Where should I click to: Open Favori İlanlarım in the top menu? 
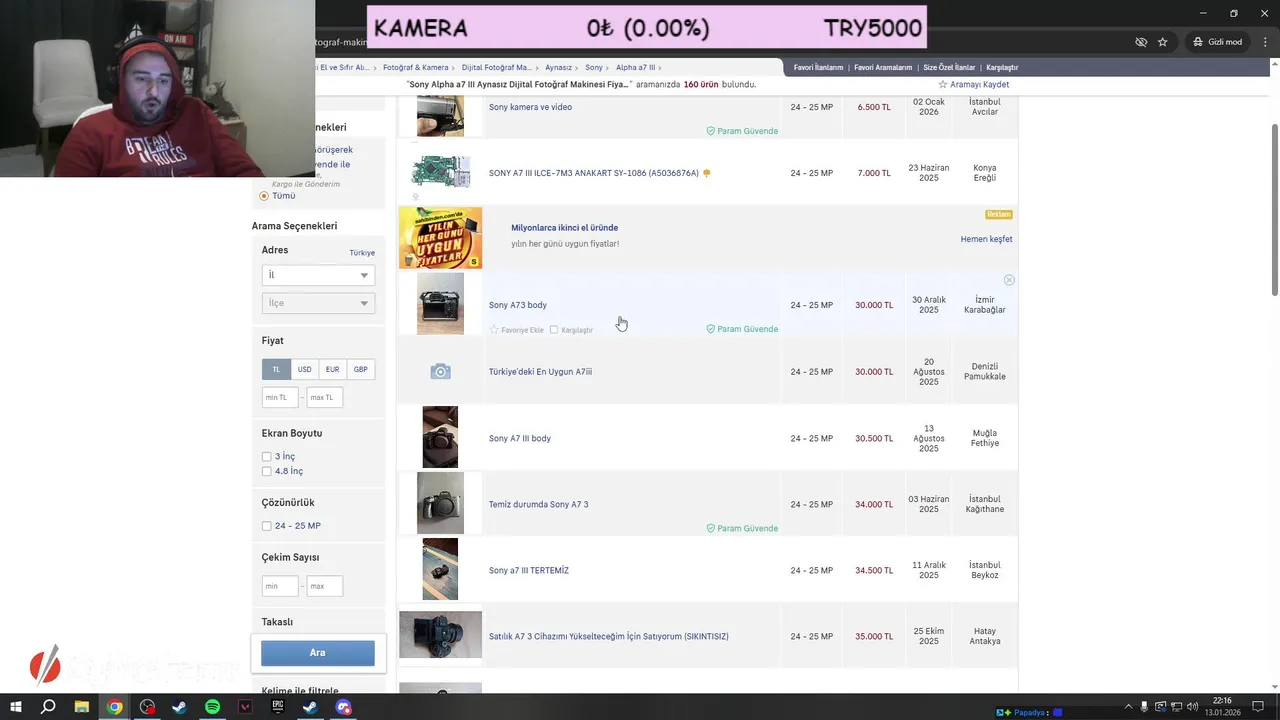[x=818, y=68]
